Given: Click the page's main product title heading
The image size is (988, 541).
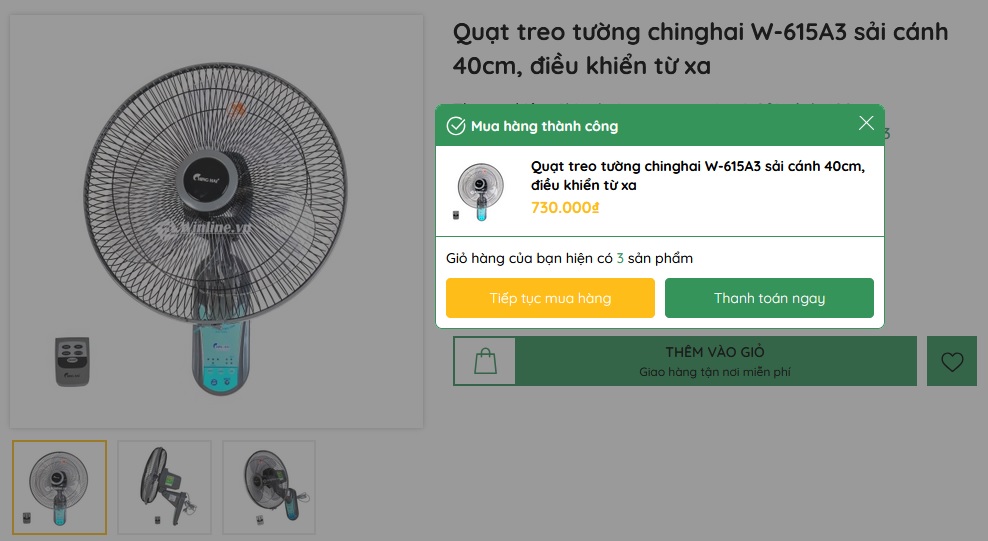Looking at the screenshot, I should pos(700,49).
